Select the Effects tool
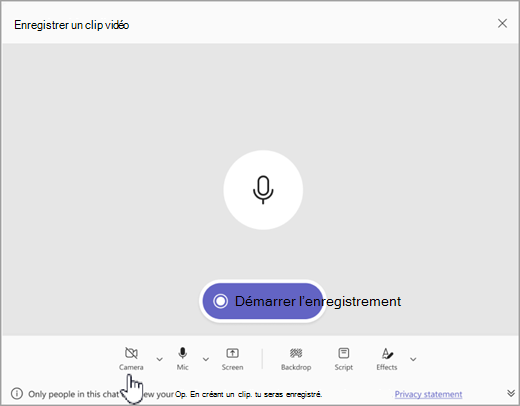This screenshot has width=520, height=406. pos(387,359)
